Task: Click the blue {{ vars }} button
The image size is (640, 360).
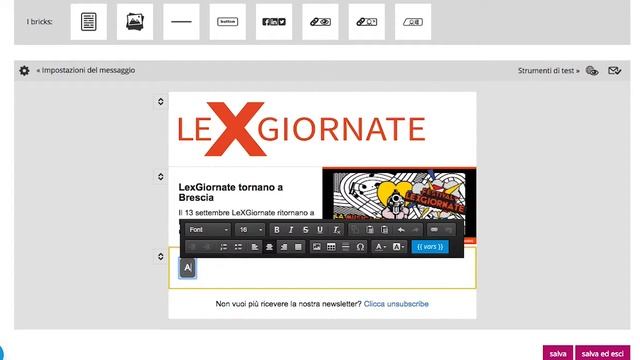Action: 430,247
